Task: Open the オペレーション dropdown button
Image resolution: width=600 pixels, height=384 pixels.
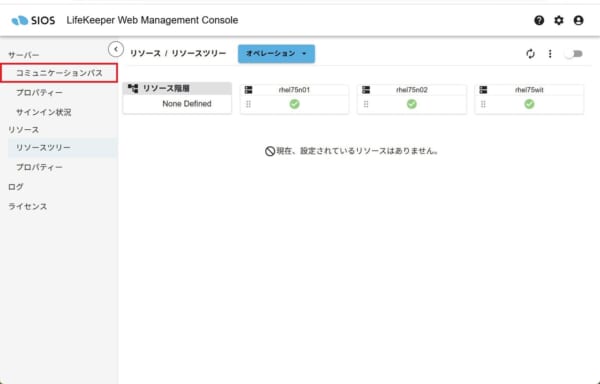Action: (276, 54)
